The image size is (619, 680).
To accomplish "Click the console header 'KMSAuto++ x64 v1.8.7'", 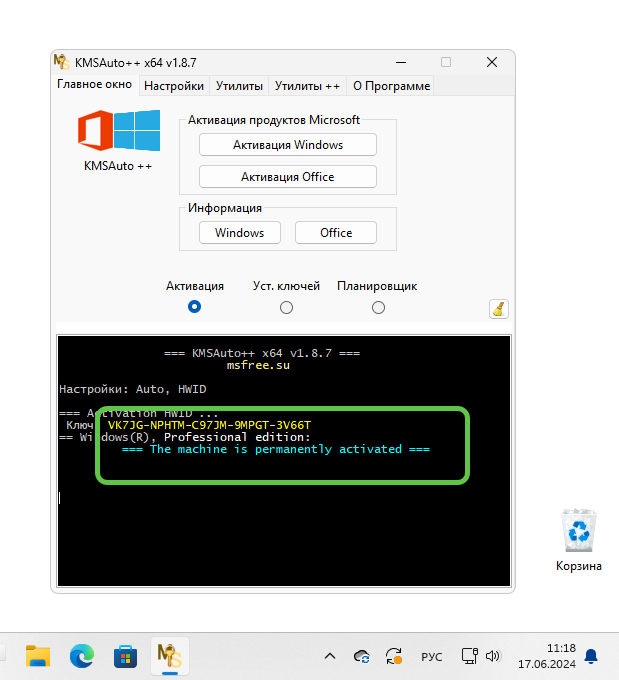I will pyautogui.click(x=262, y=353).
